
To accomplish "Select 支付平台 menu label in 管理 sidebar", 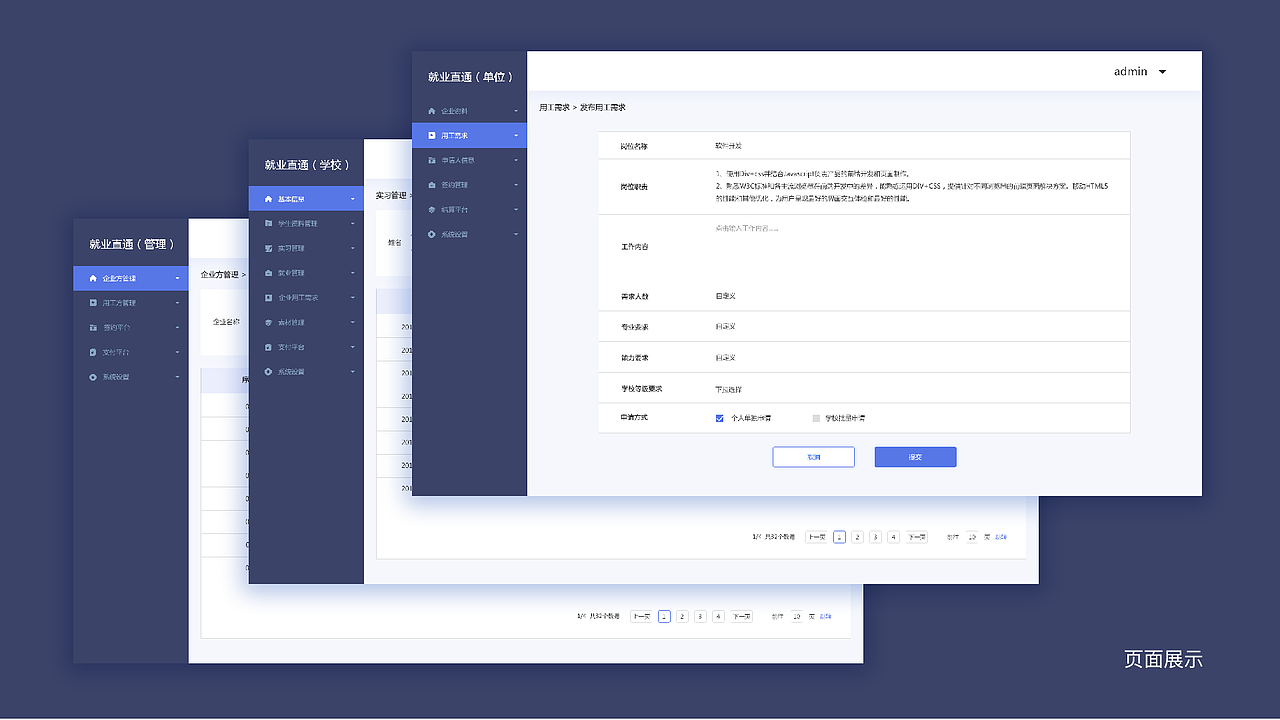I will point(116,352).
